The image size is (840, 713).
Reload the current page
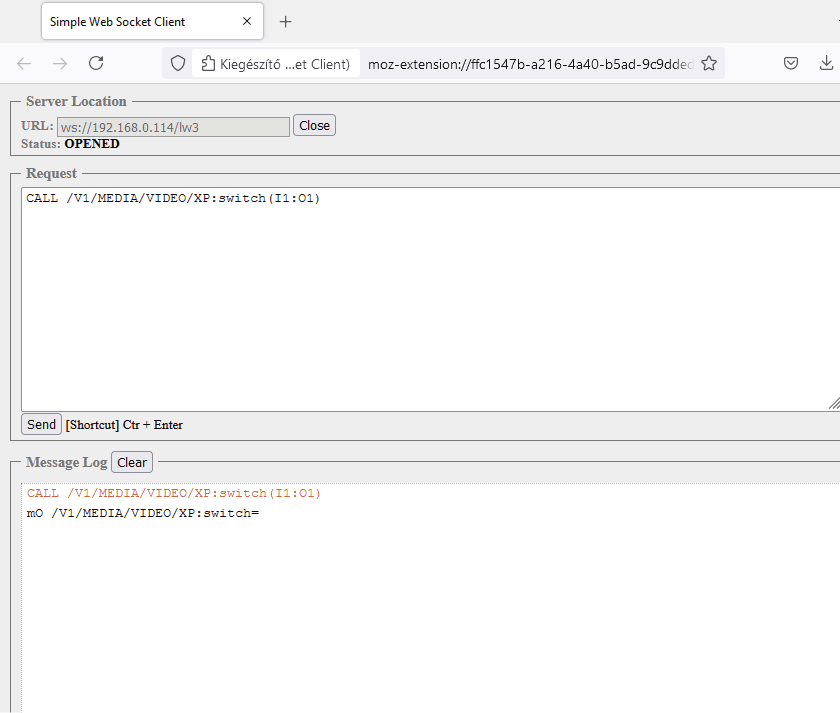[x=96, y=63]
